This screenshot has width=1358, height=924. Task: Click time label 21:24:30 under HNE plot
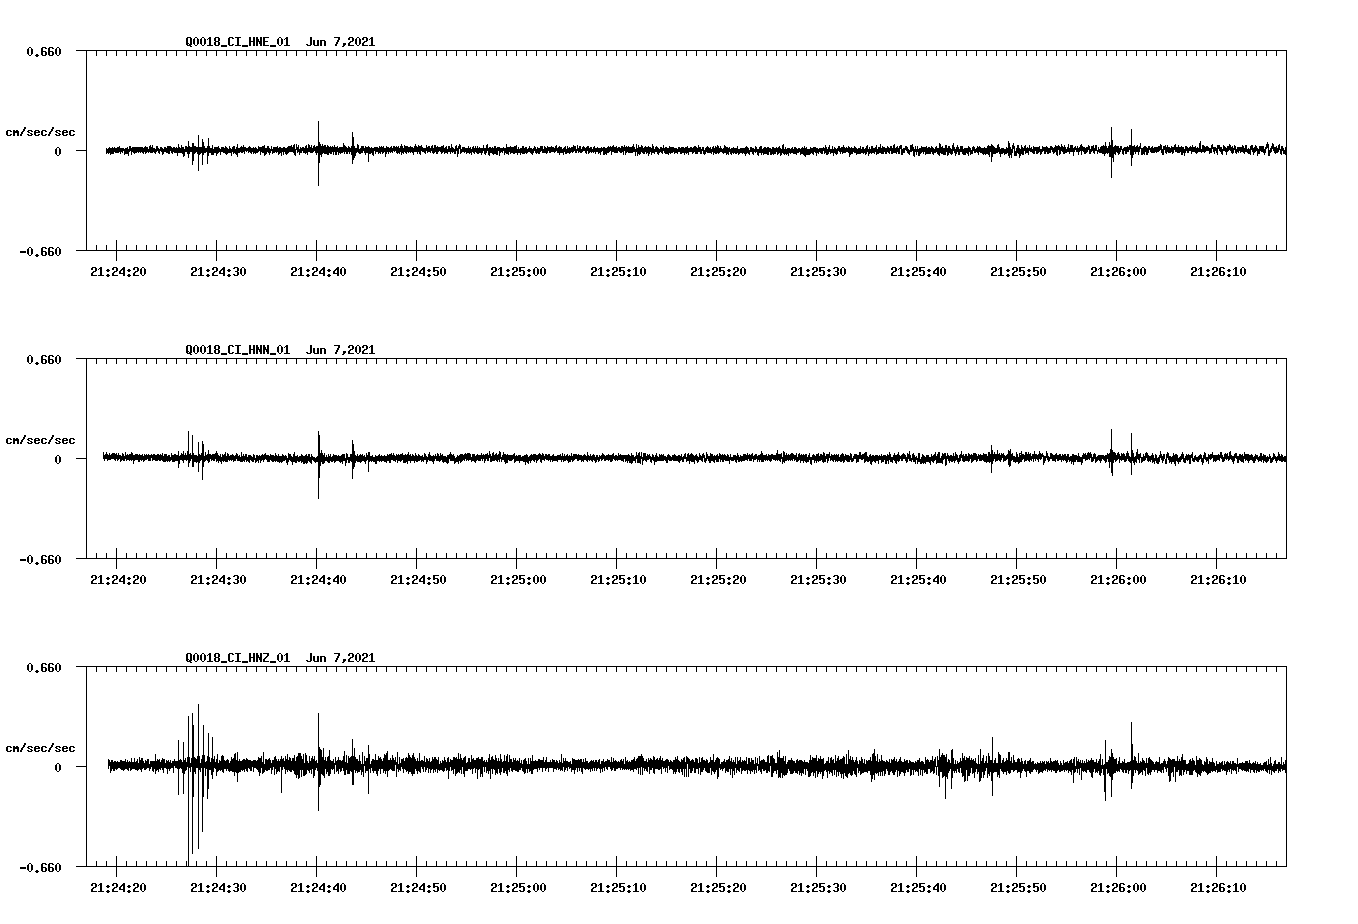coord(218,271)
